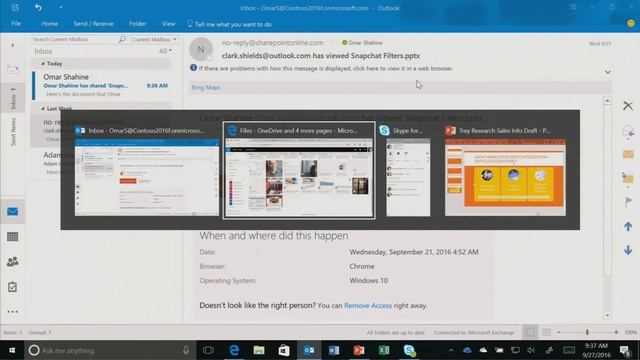Click the reading pane scroll down arrow

[x=607, y=315]
